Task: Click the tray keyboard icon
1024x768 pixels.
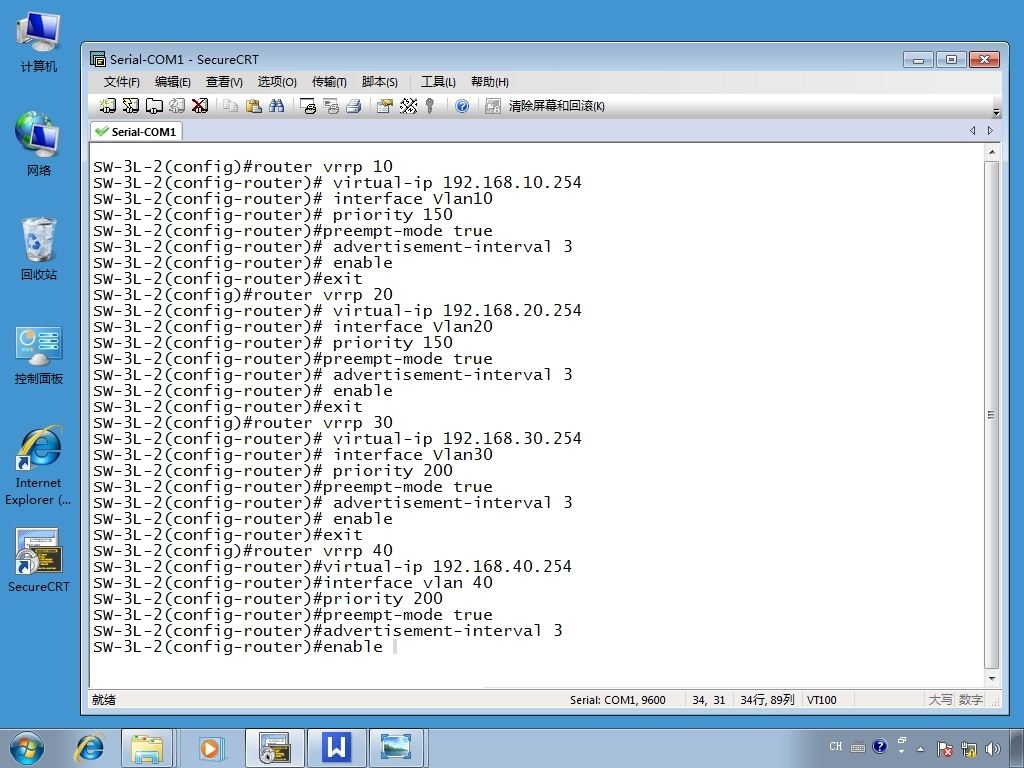Action: pos(858,747)
